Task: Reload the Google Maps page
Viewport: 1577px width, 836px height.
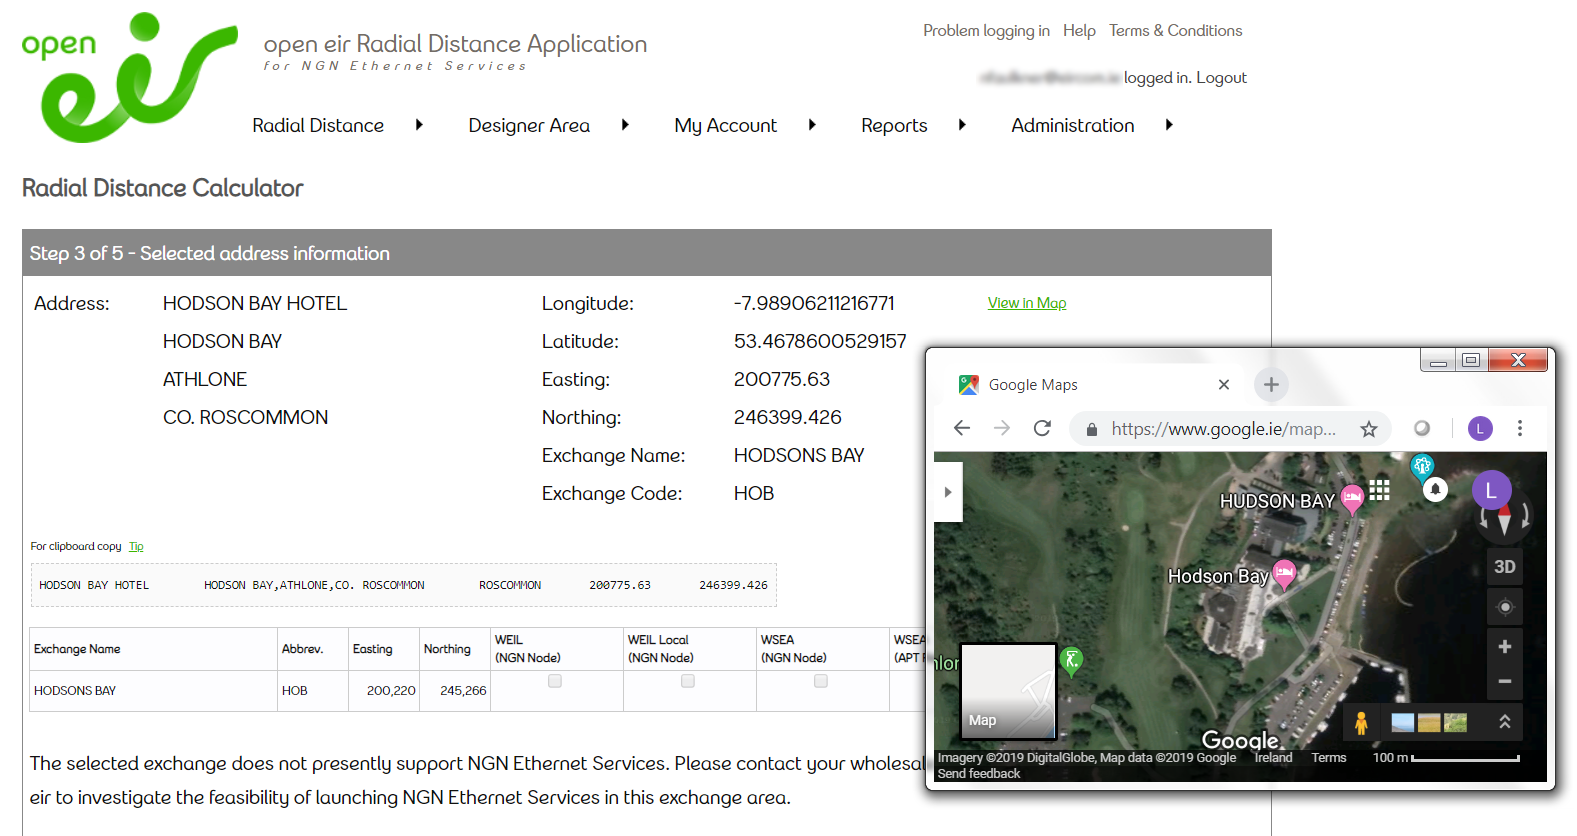Action: 1042,428
